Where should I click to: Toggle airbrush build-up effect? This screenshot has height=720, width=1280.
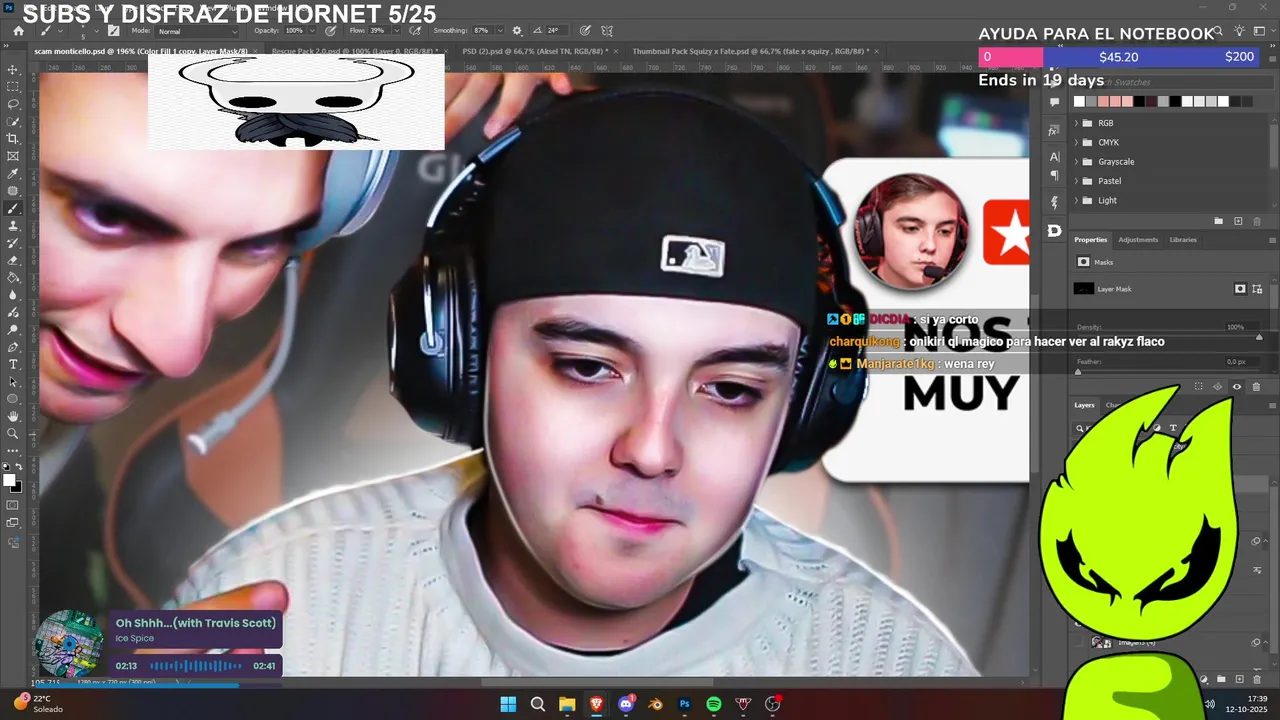click(416, 31)
